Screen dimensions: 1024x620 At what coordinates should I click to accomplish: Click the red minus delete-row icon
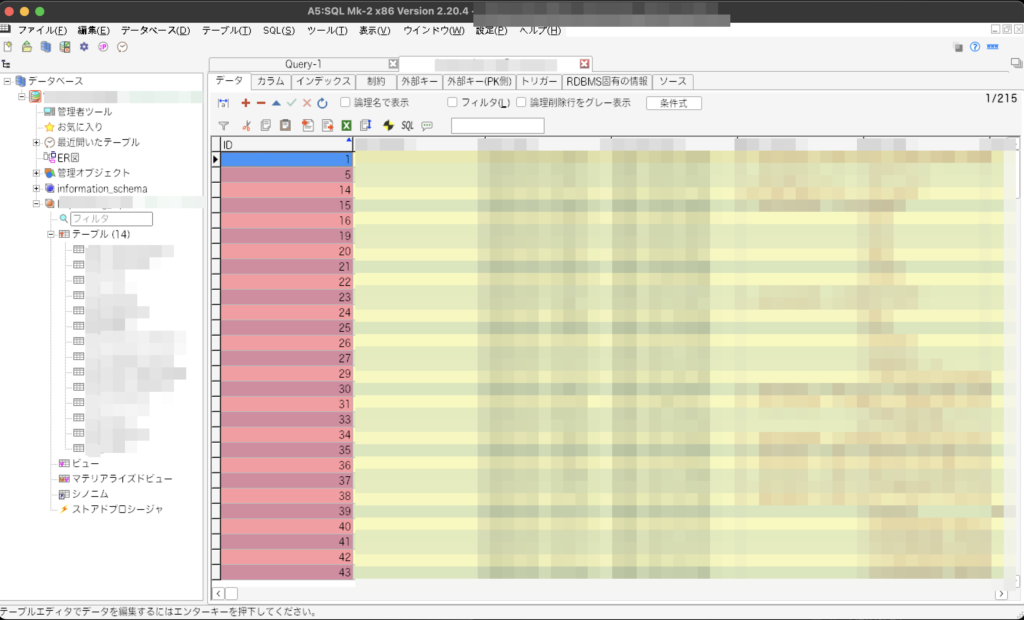261,103
